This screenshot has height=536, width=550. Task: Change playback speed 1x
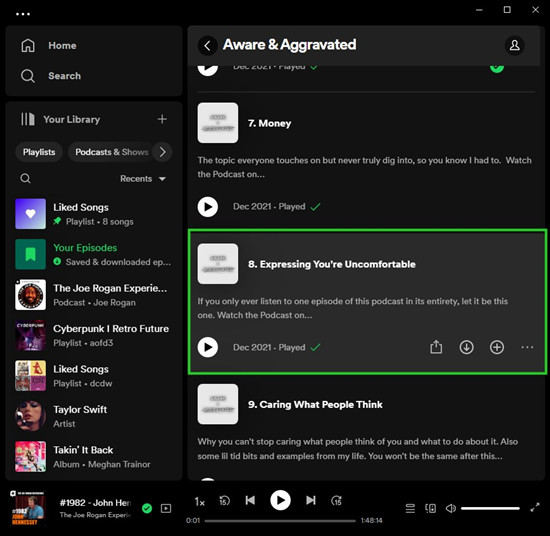click(200, 502)
